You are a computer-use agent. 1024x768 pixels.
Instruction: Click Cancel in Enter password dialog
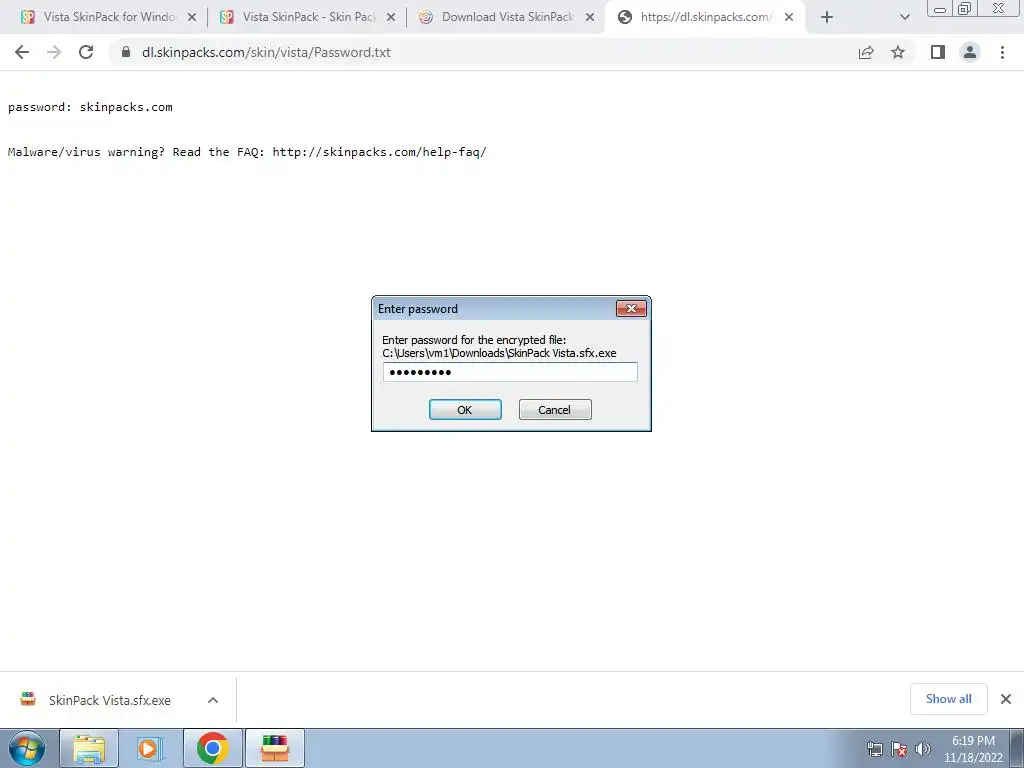555,409
